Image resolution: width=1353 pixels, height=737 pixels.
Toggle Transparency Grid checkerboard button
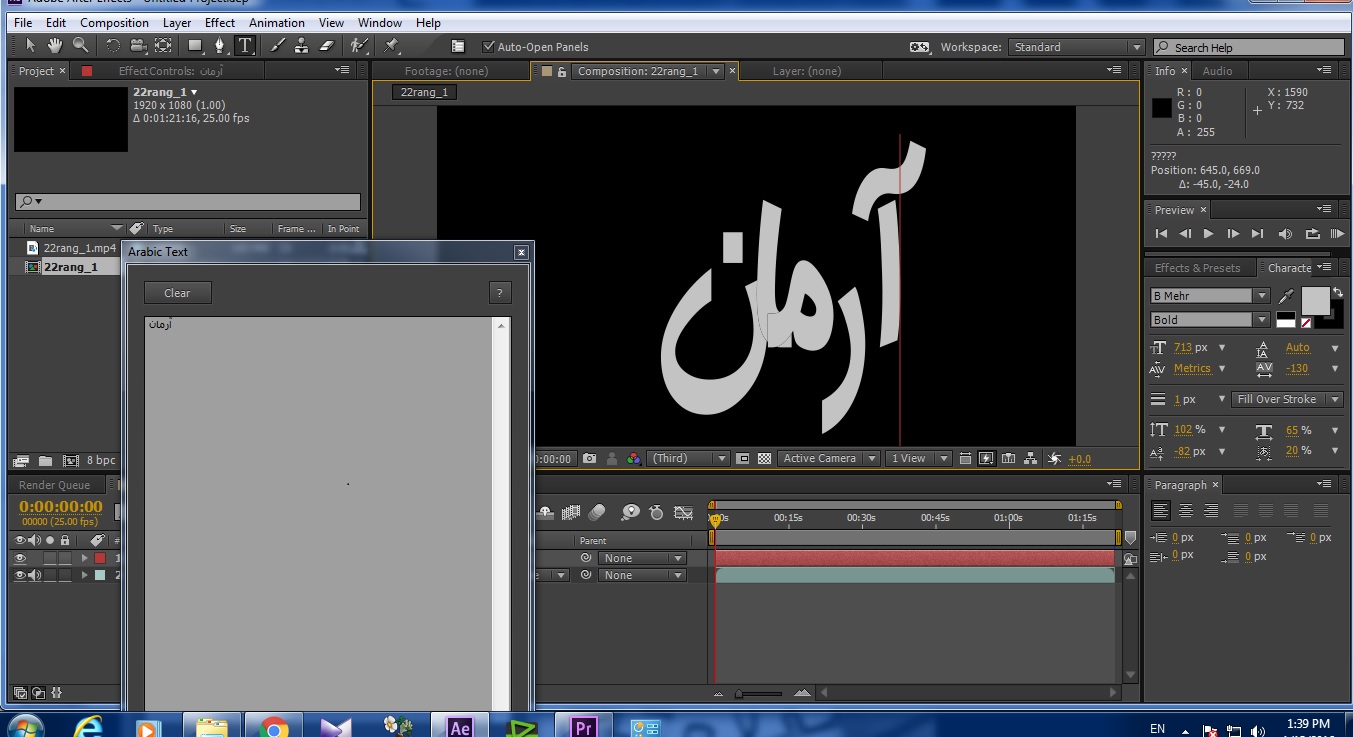click(765, 459)
